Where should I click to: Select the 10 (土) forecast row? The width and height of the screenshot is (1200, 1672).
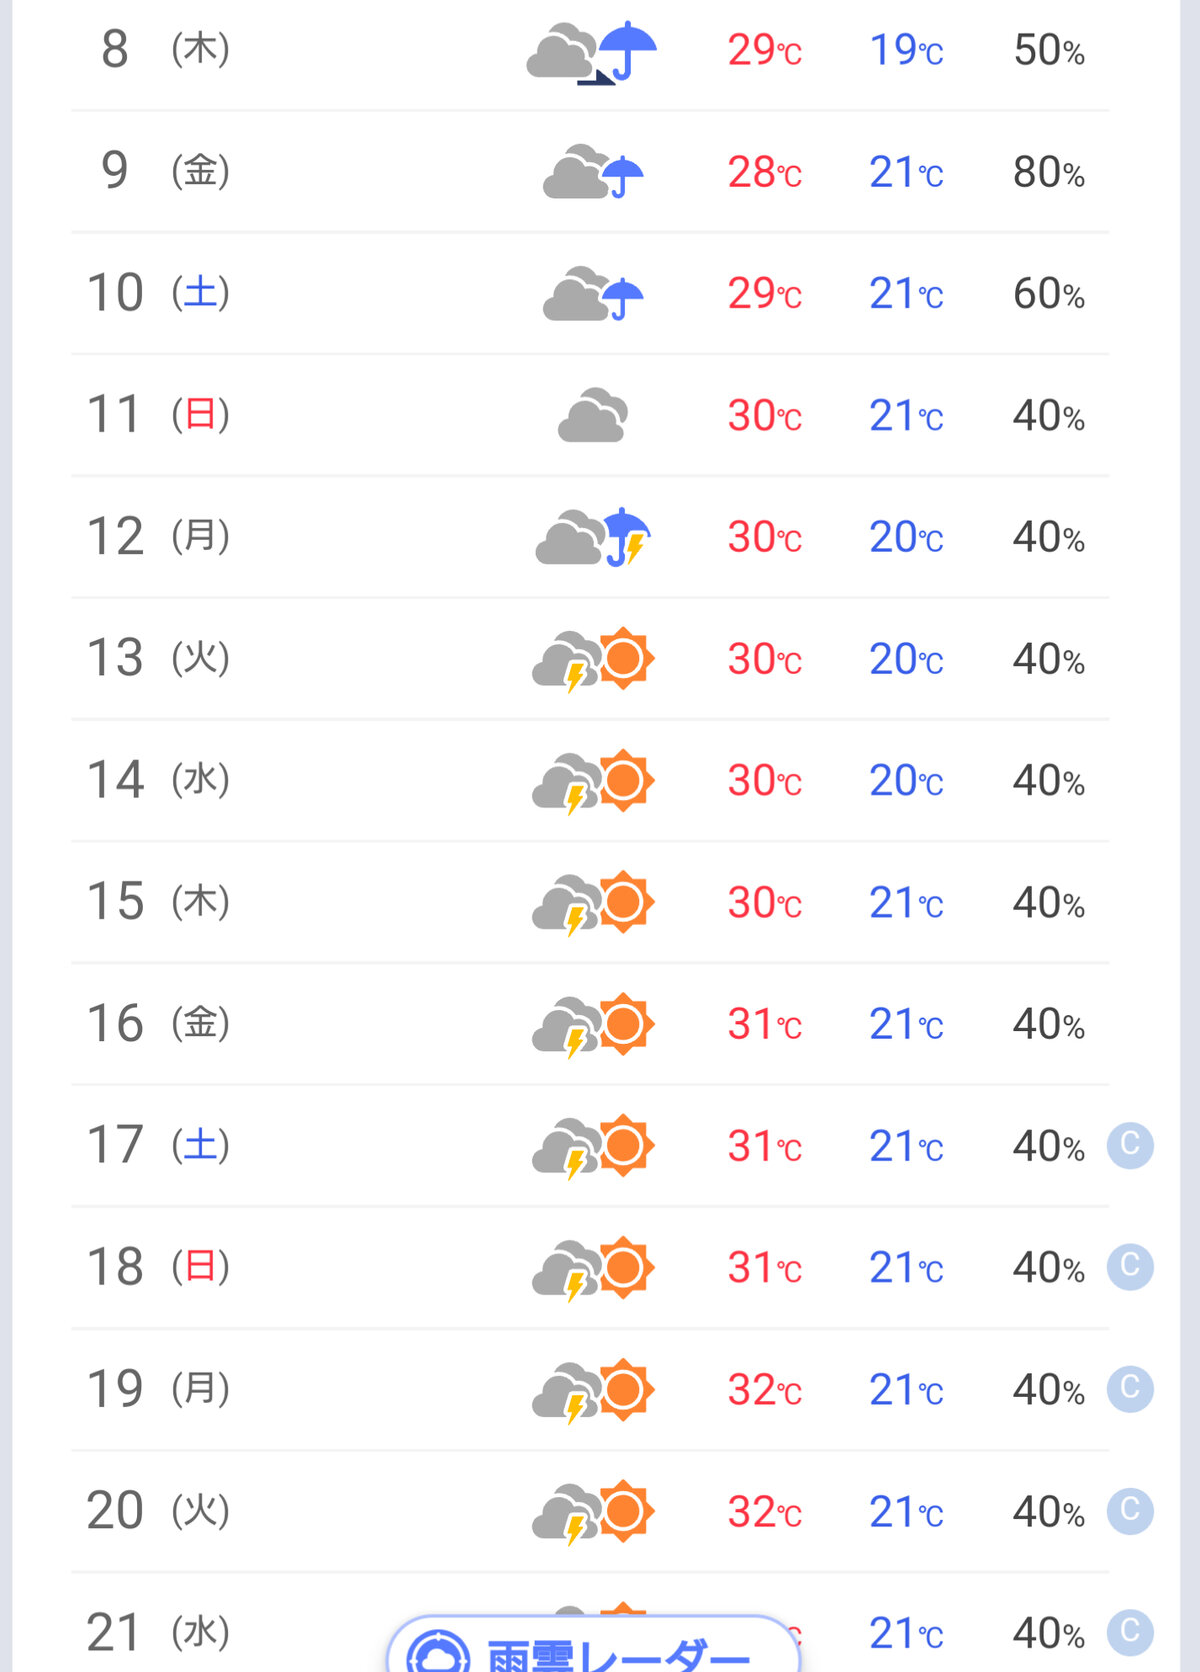[x=590, y=293]
